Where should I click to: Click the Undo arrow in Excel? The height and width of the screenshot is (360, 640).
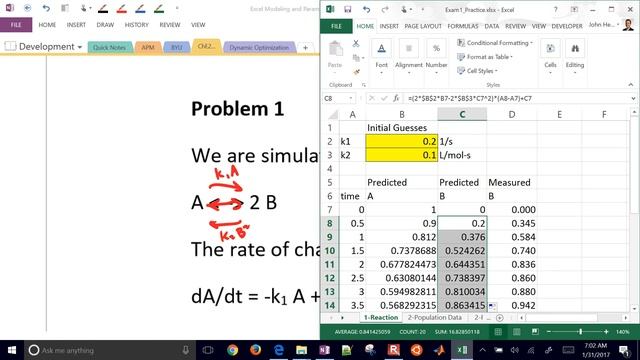366,9
